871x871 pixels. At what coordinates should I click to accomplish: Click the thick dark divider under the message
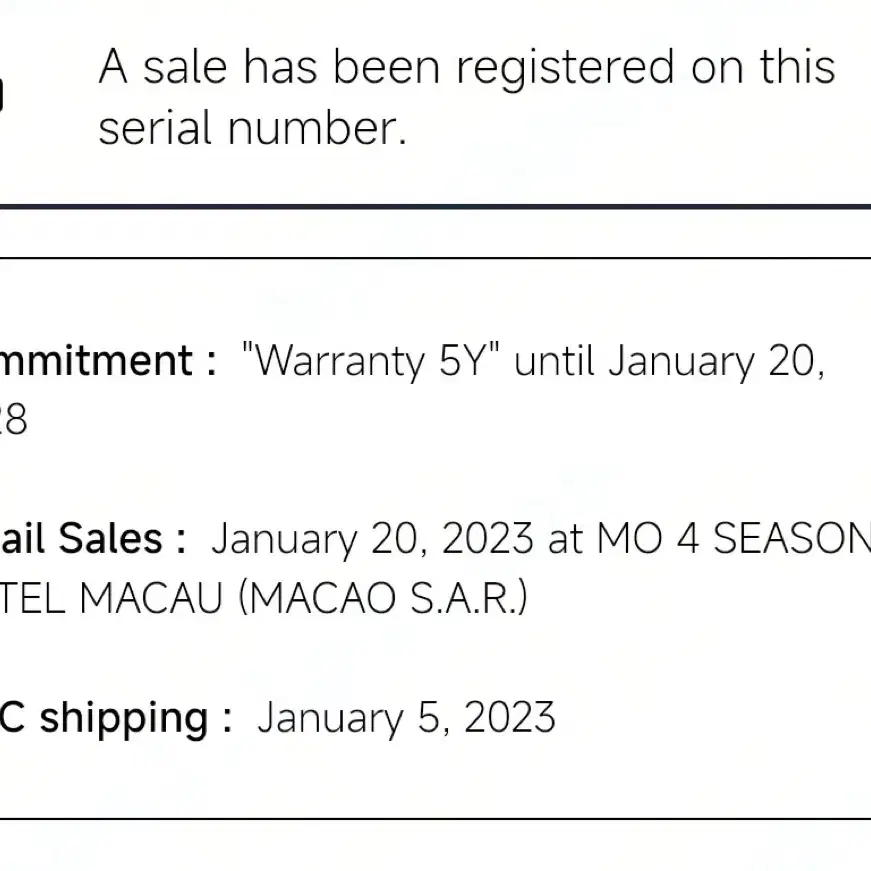click(436, 207)
